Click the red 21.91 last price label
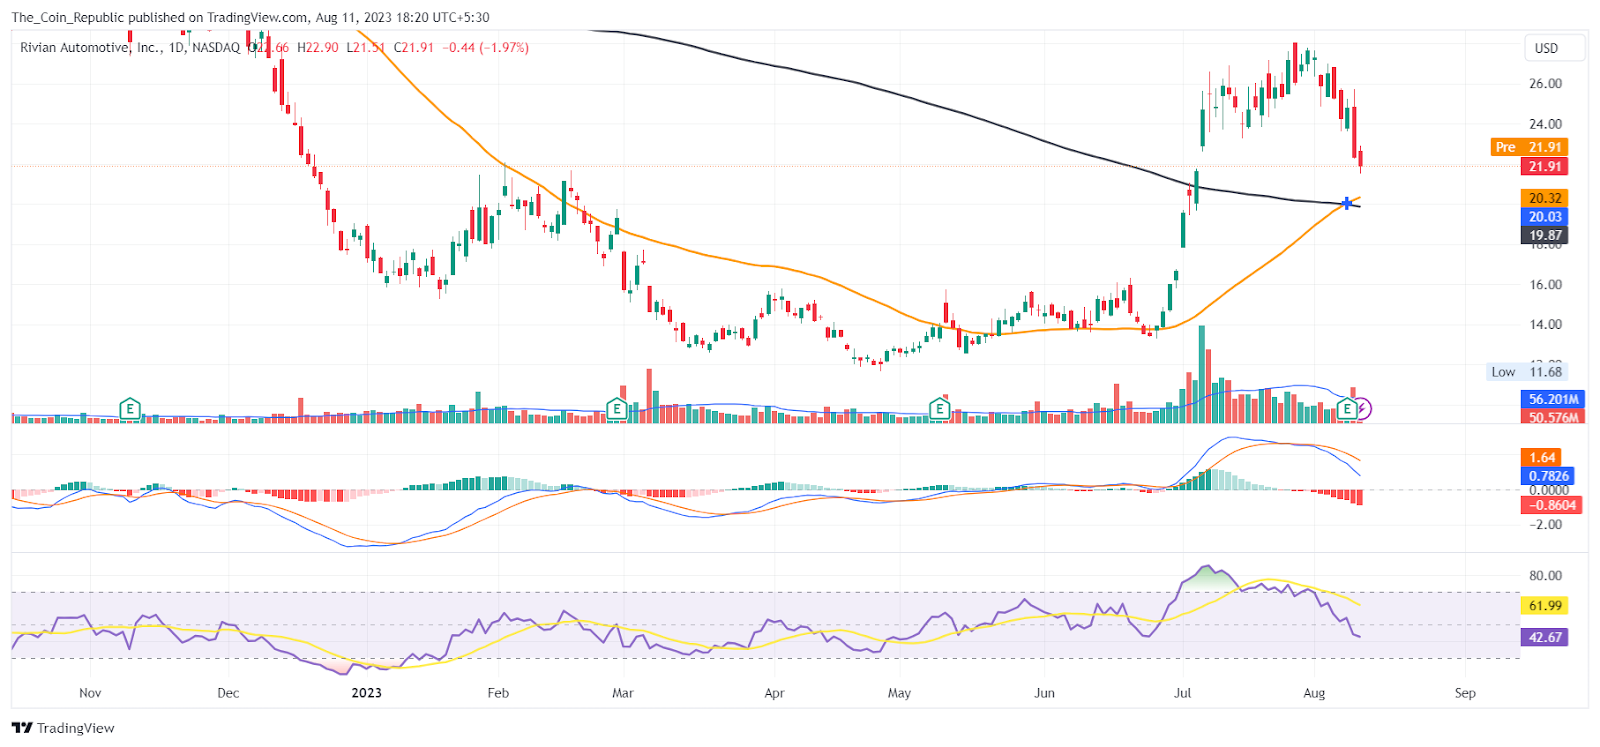 (1545, 166)
